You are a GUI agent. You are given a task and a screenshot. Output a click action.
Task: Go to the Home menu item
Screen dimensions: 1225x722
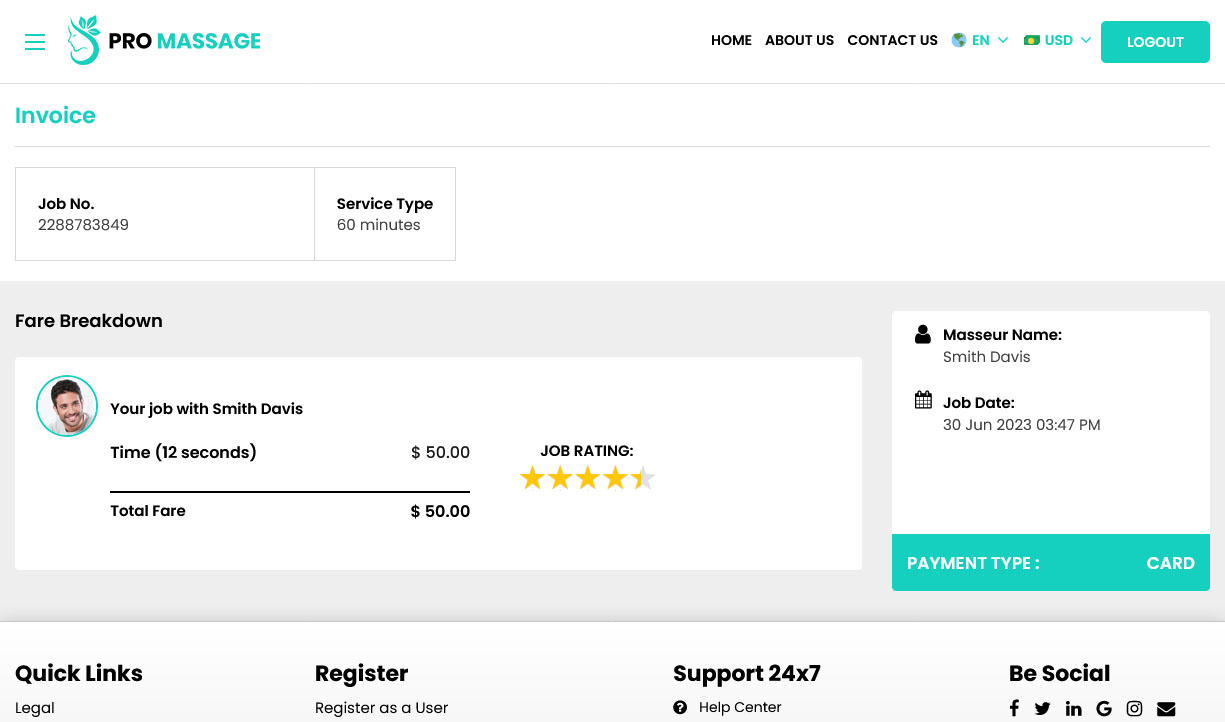click(731, 41)
